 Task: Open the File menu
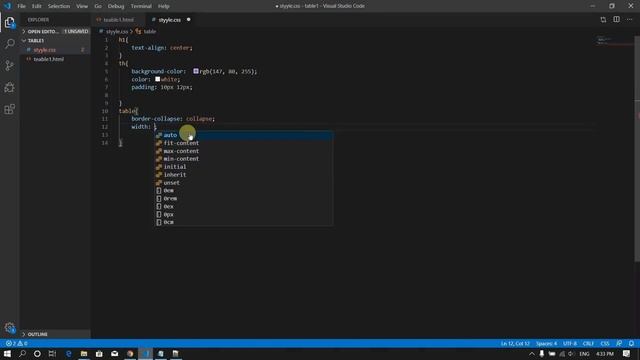[21, 6]
